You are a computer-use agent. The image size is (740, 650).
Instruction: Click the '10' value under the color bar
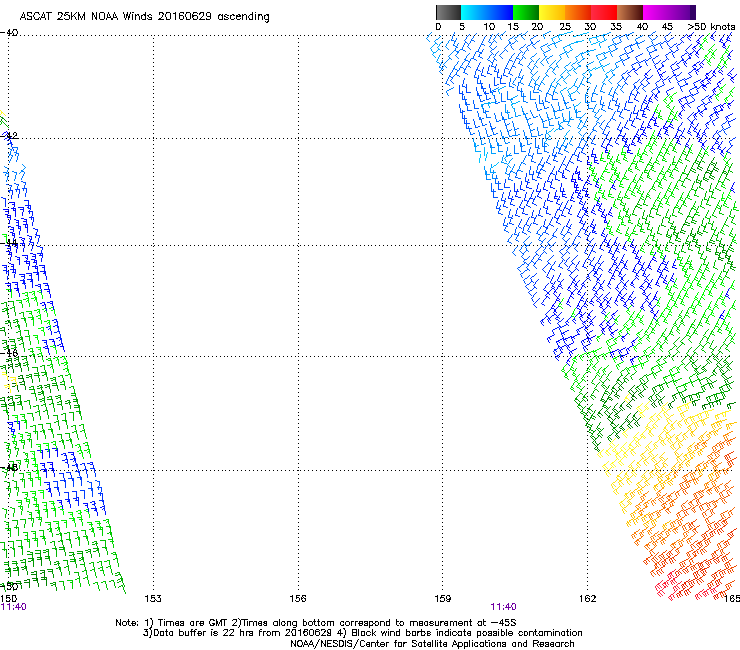coord(489,26)
